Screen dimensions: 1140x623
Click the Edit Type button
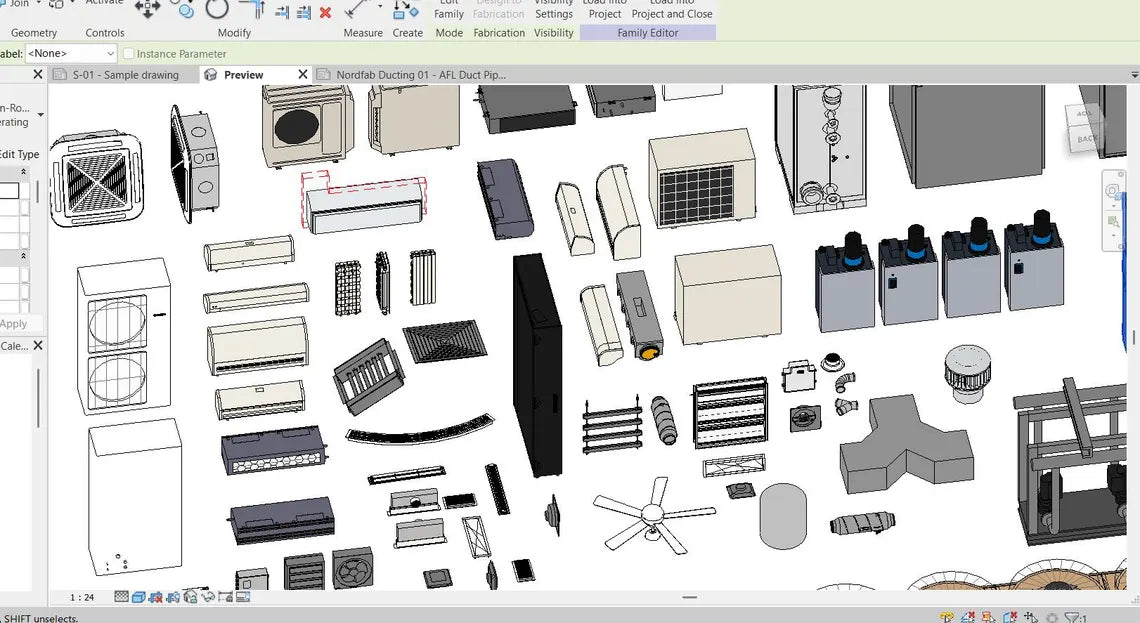pyautogui.click(x=20, y=154)
